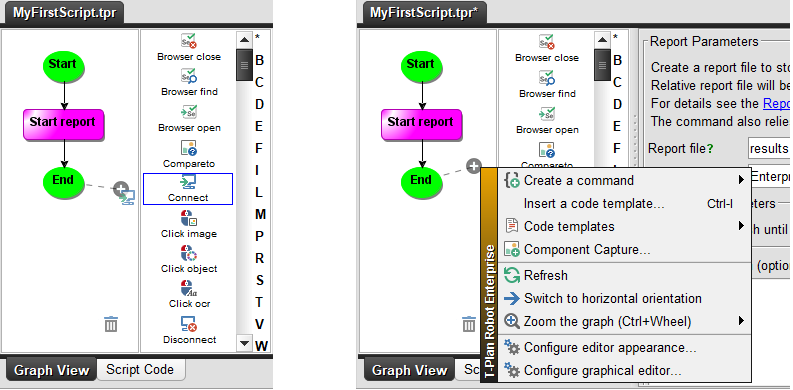Select Disconnect command in left palette
The height and width of the screenshot is (390, 793).
click(189, 330)
